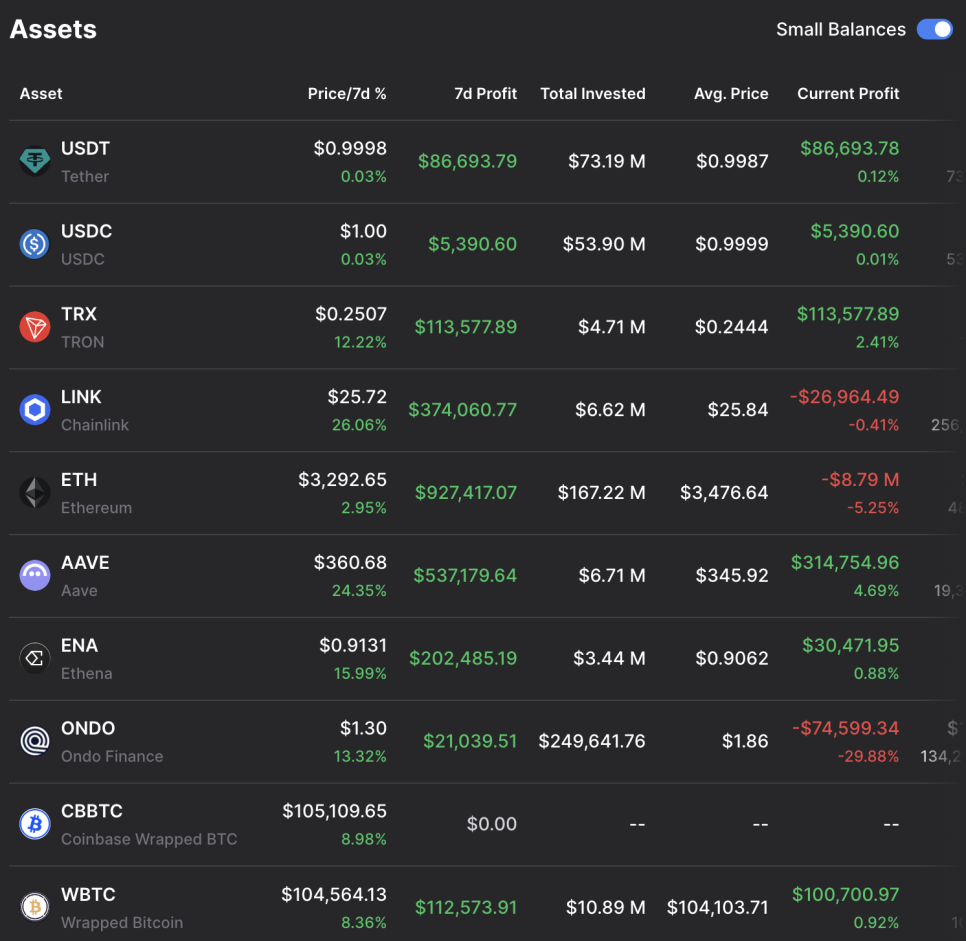Click the WBTC price $104,564.13
The width and height of the screenshot is (966, 941).
[x=333, y=894]
